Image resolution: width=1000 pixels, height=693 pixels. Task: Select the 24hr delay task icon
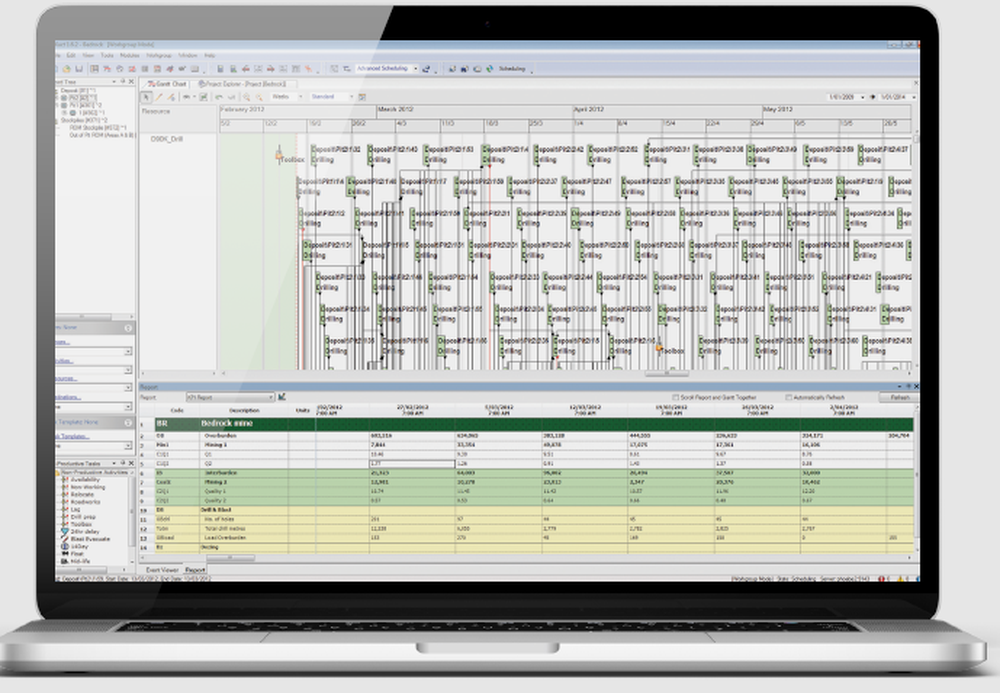pos(64,532)
